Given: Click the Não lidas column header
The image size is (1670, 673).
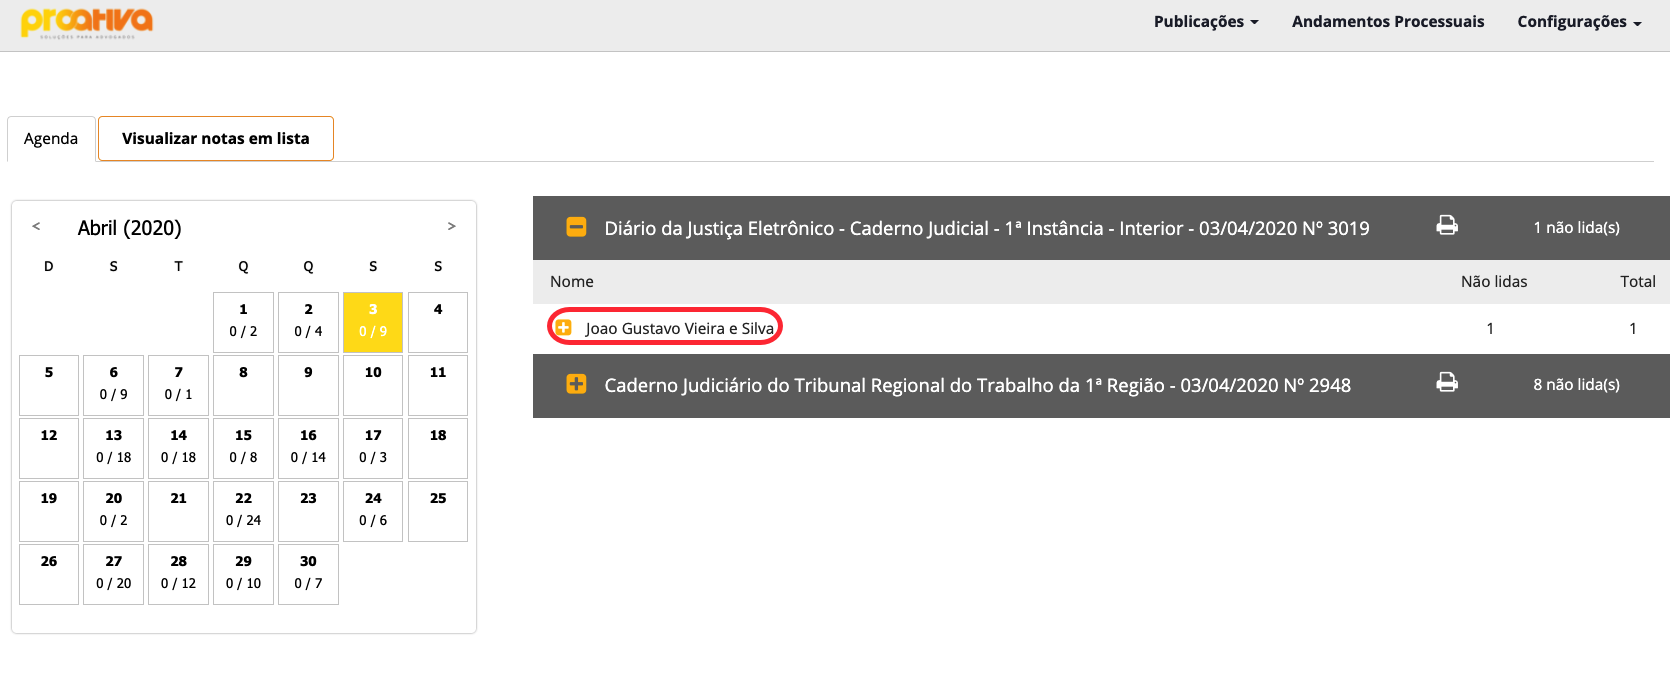Looking at the screenshot, I should click(1494, 282).
